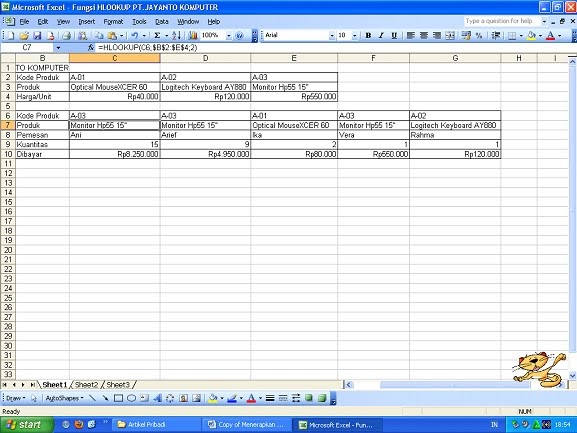Open Line Style options

pos(270,398)
